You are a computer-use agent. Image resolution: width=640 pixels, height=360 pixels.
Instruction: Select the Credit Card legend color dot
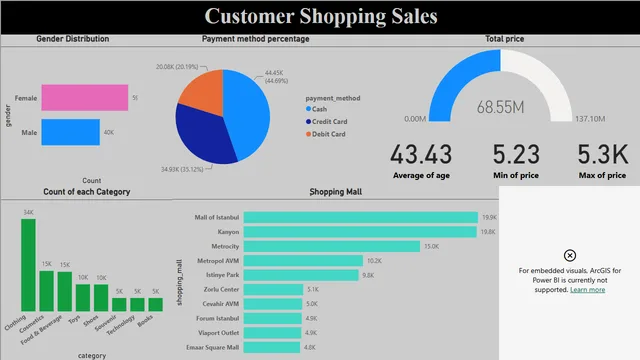tap(308, 122)
